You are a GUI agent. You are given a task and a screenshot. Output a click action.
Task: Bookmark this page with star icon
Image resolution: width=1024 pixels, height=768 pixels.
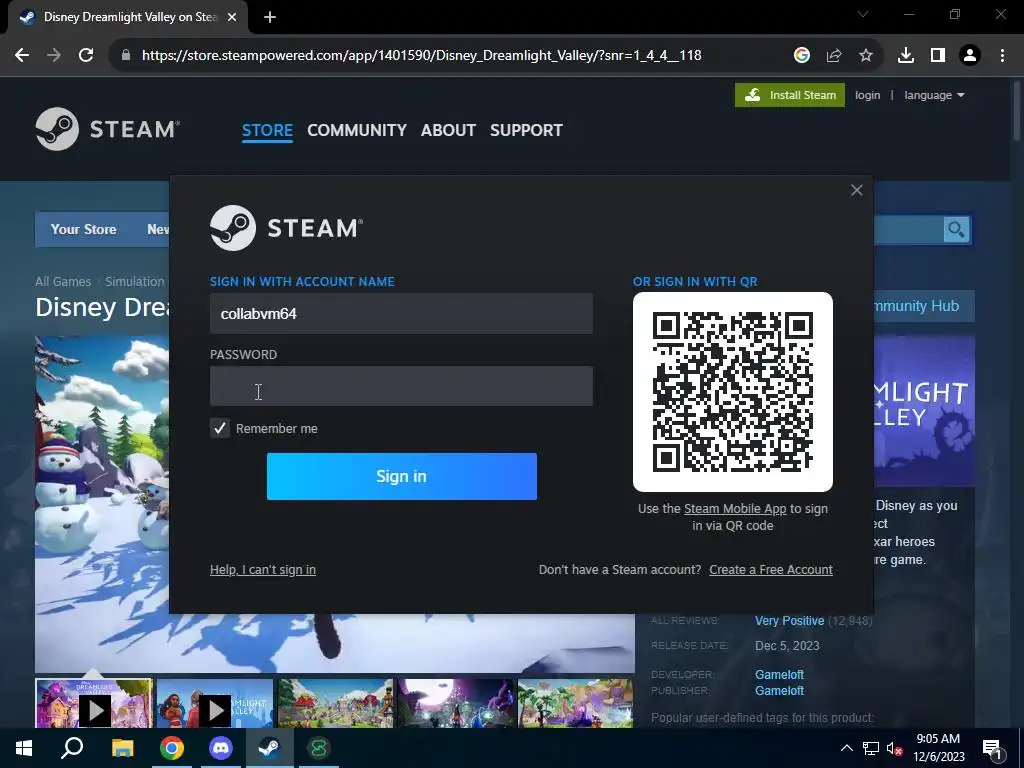[x=866, y=56]
